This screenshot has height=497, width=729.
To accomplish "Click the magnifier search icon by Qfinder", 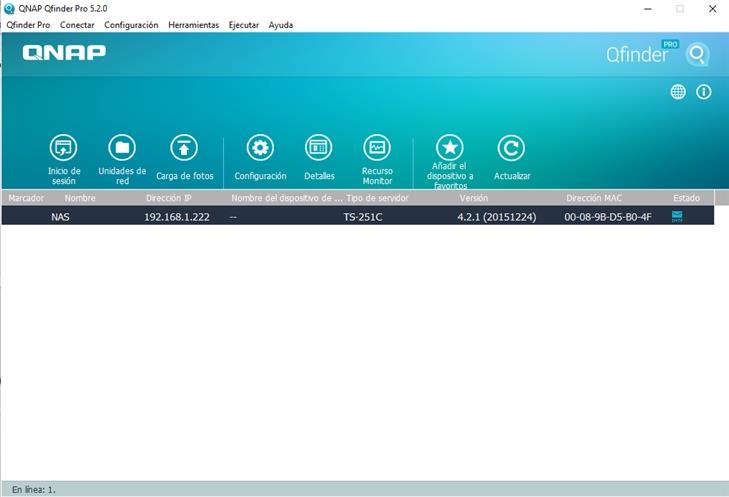I will (x=697, y=54).
